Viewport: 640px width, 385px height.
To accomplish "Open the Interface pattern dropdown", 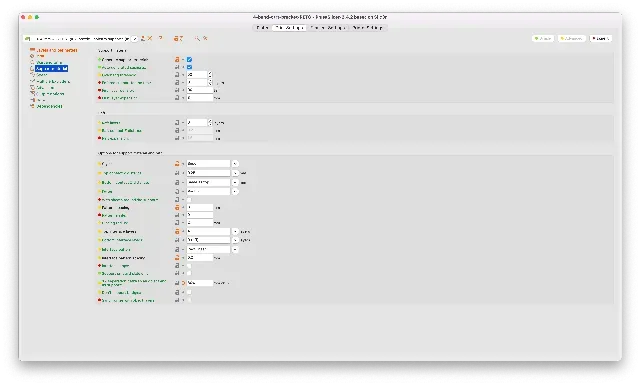I will [235, 249].
